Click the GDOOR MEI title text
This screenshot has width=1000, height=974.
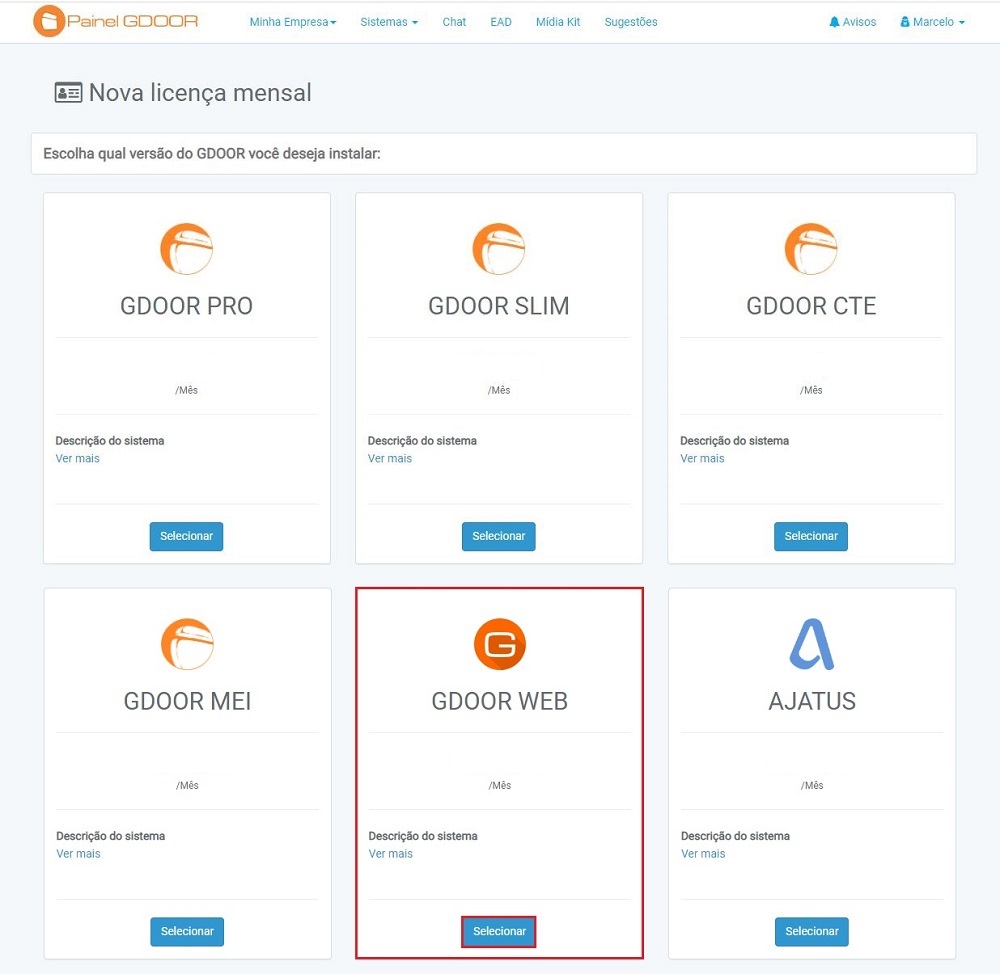pyautogui.click(x=188, y=702)
